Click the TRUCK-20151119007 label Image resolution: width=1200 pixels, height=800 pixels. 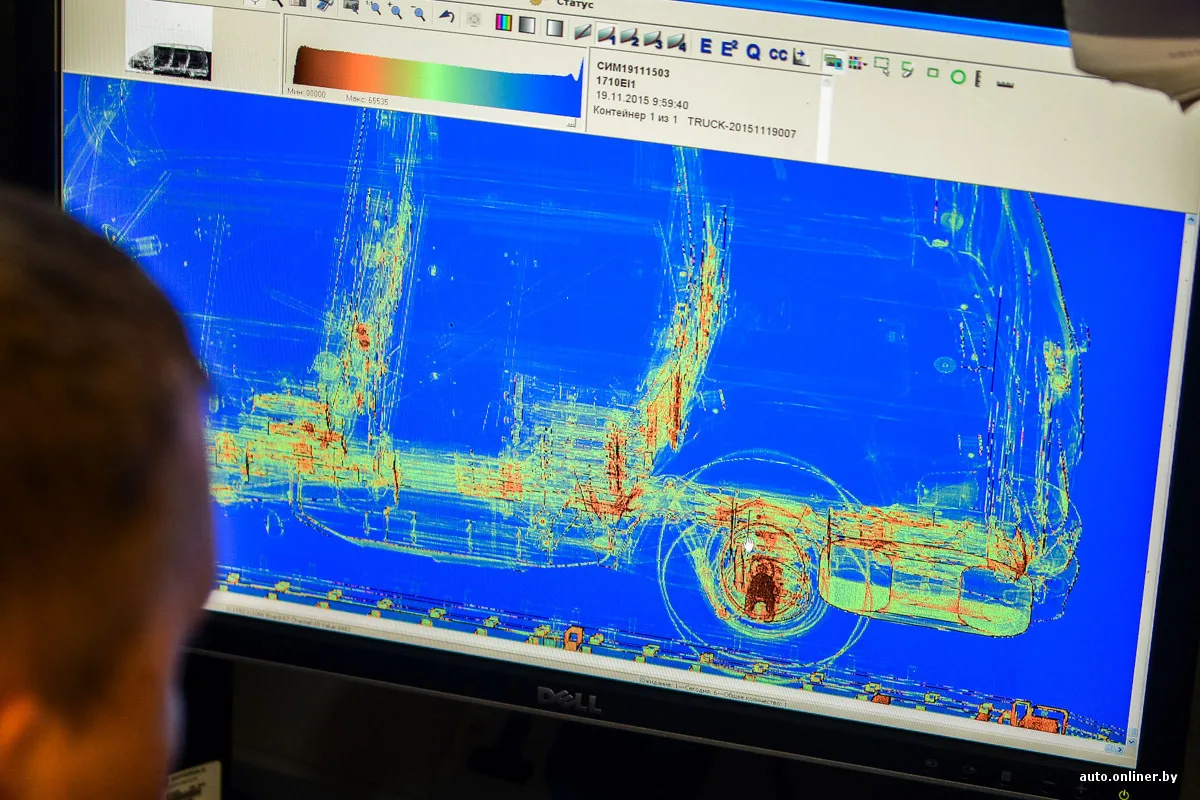(742, 129)
